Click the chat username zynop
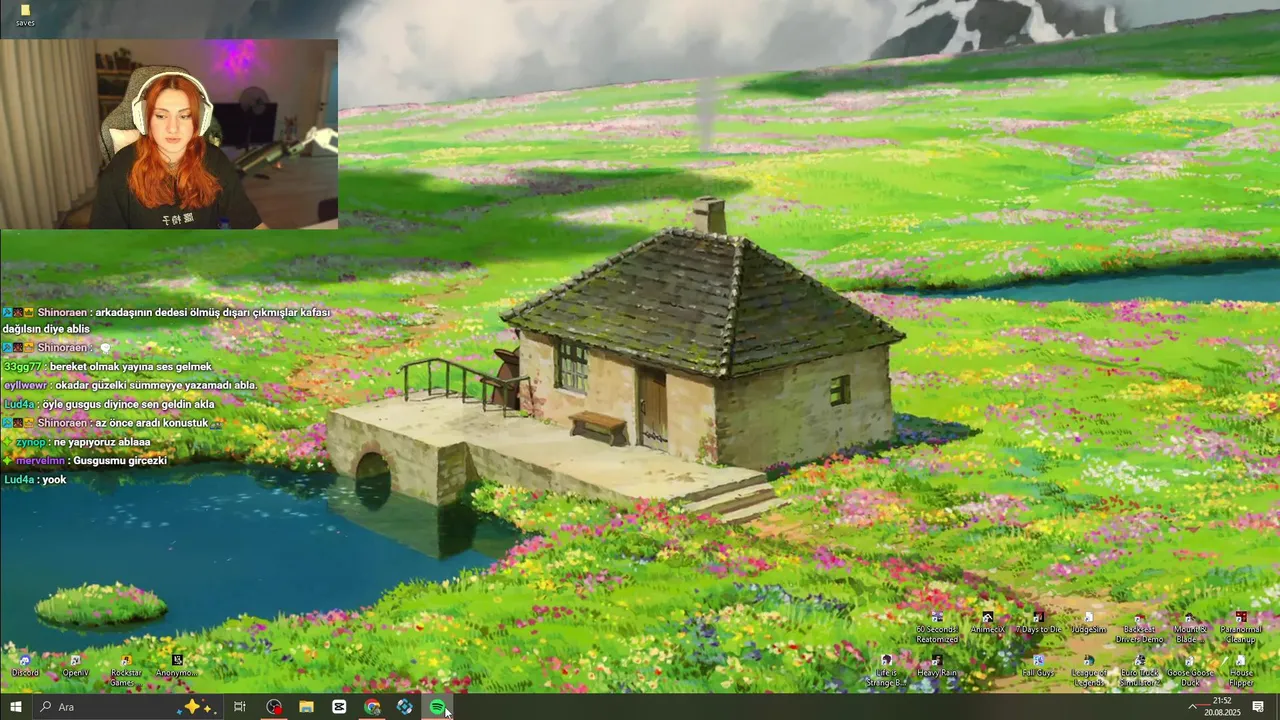Viewport: 1280px width, 720px height. click(x=31, y=442)
